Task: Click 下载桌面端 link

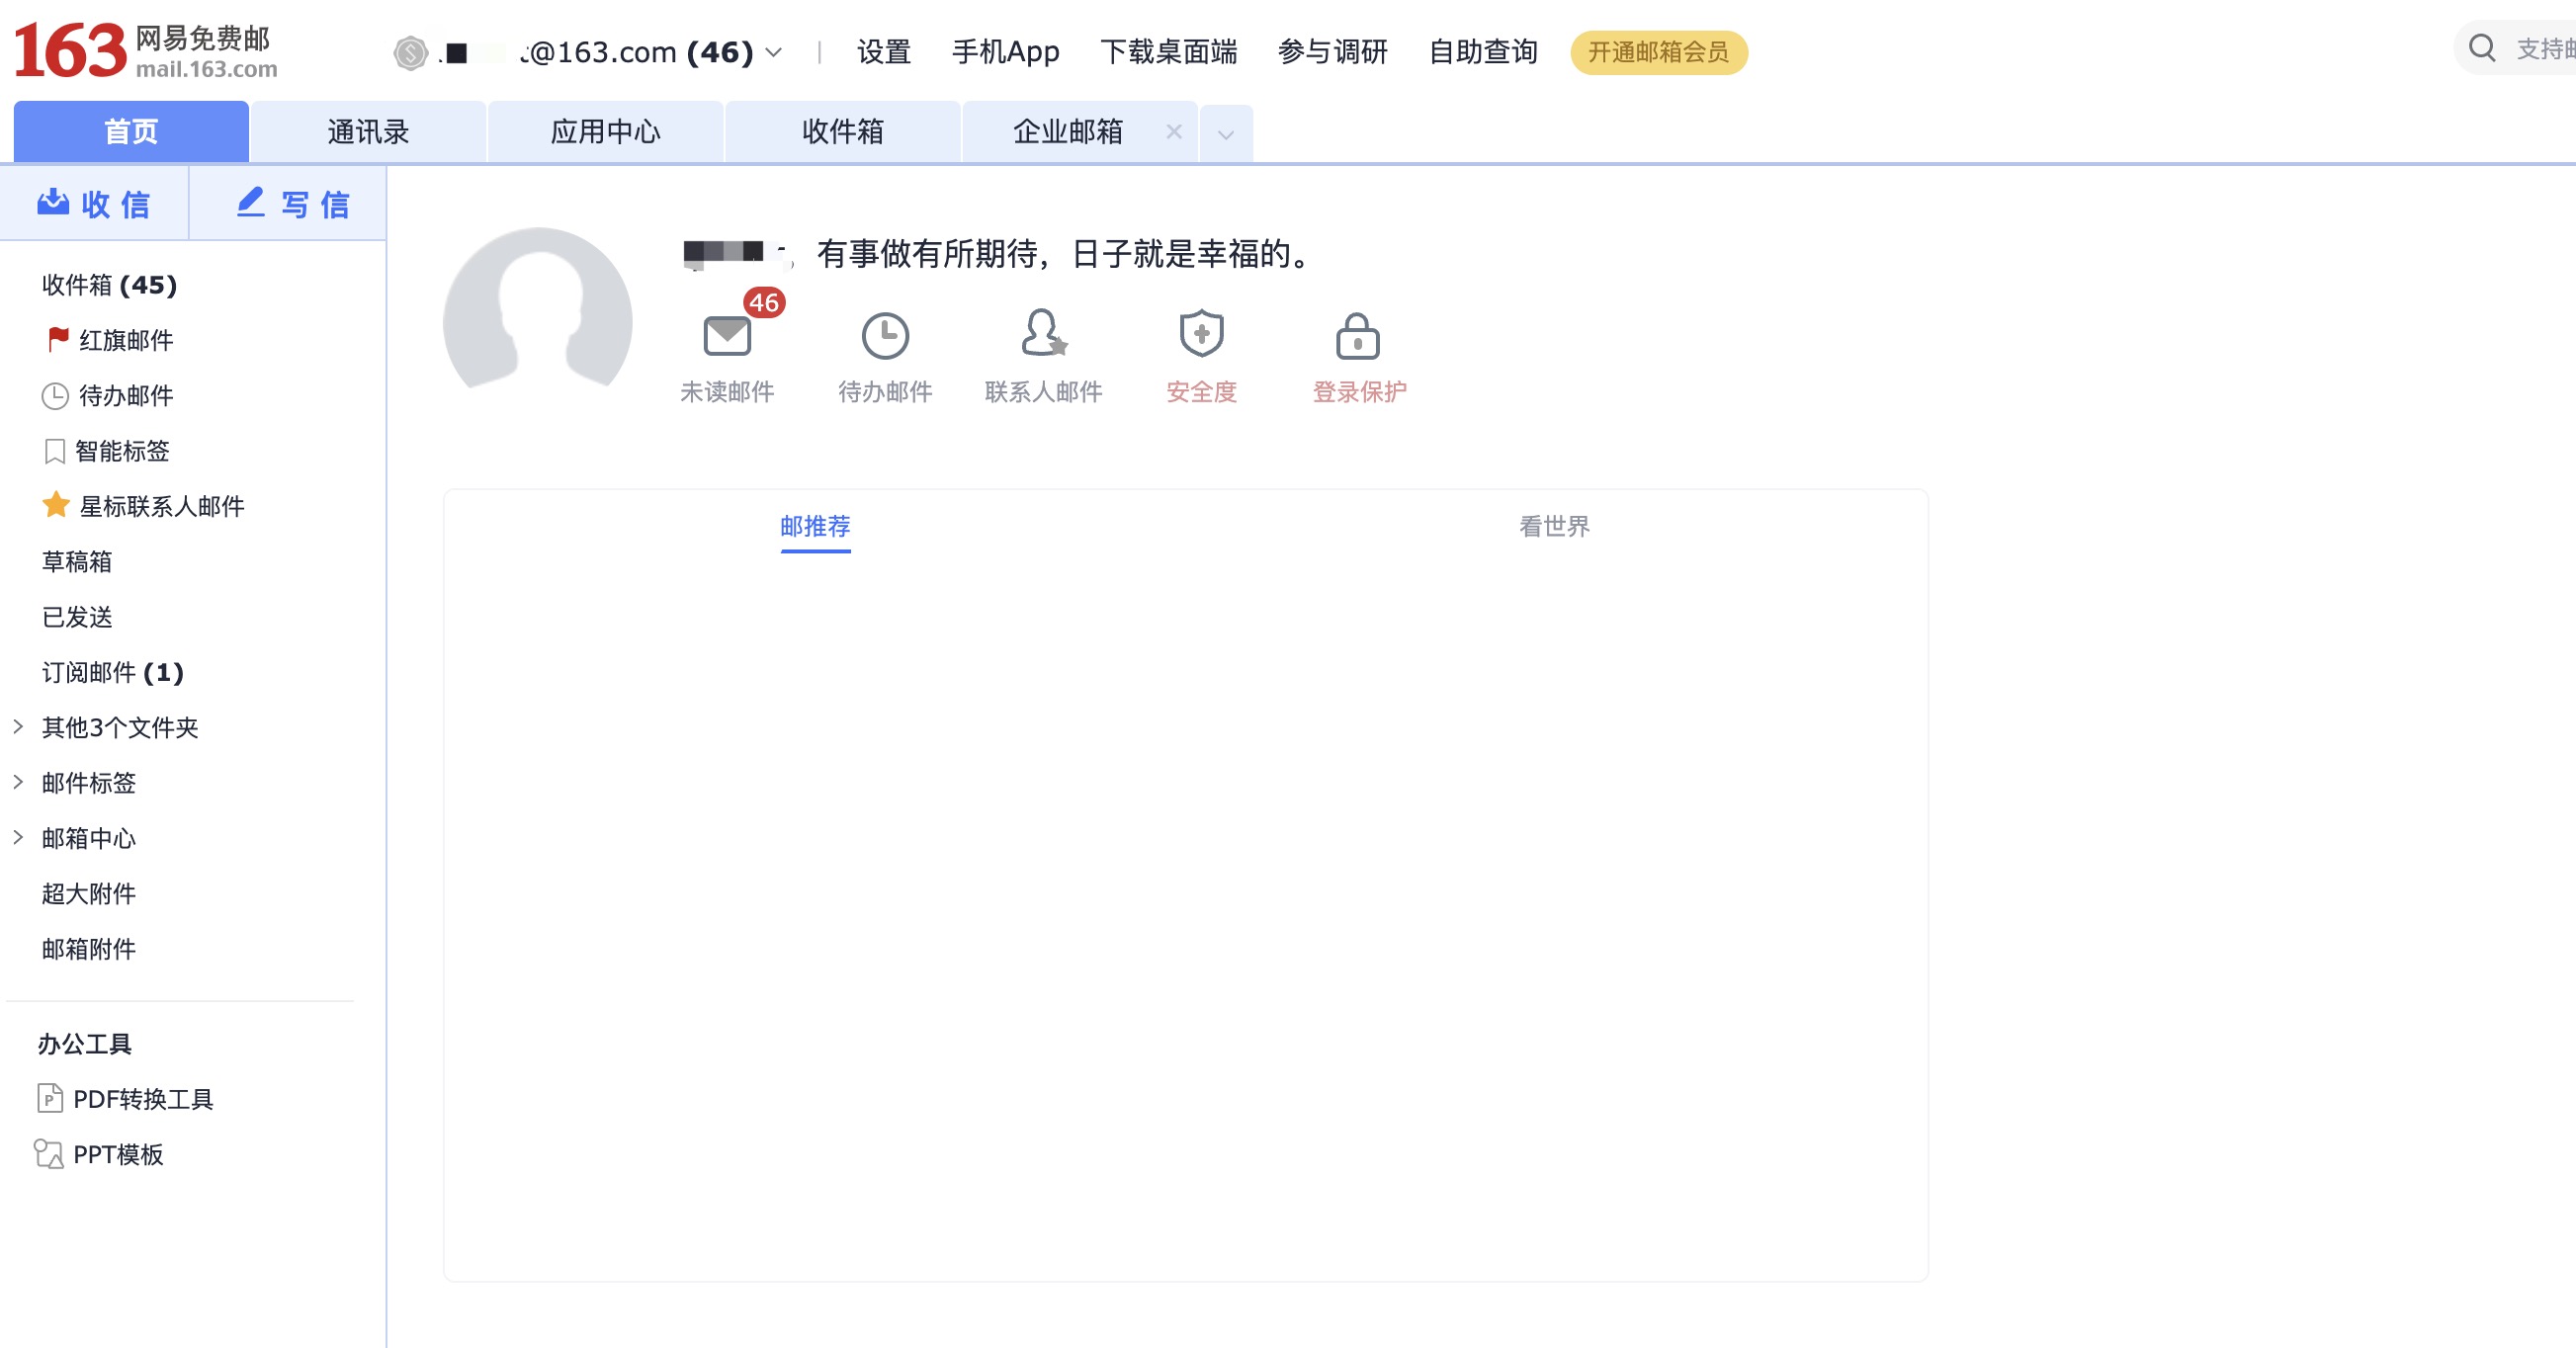Action: pyautogui.click(x=1168, y=52)
